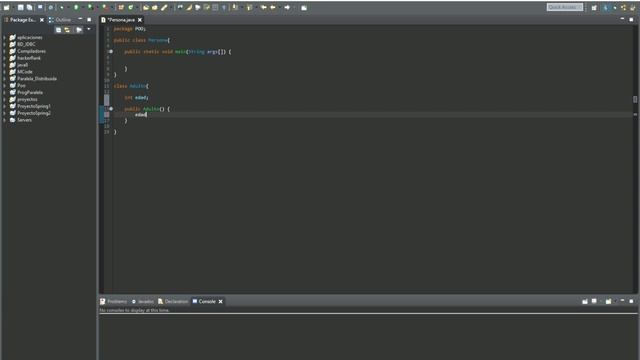The width and height of the screenshot is (640, 360).
Task: Click the Run with Coverage icon
Action: pos(90,7)
